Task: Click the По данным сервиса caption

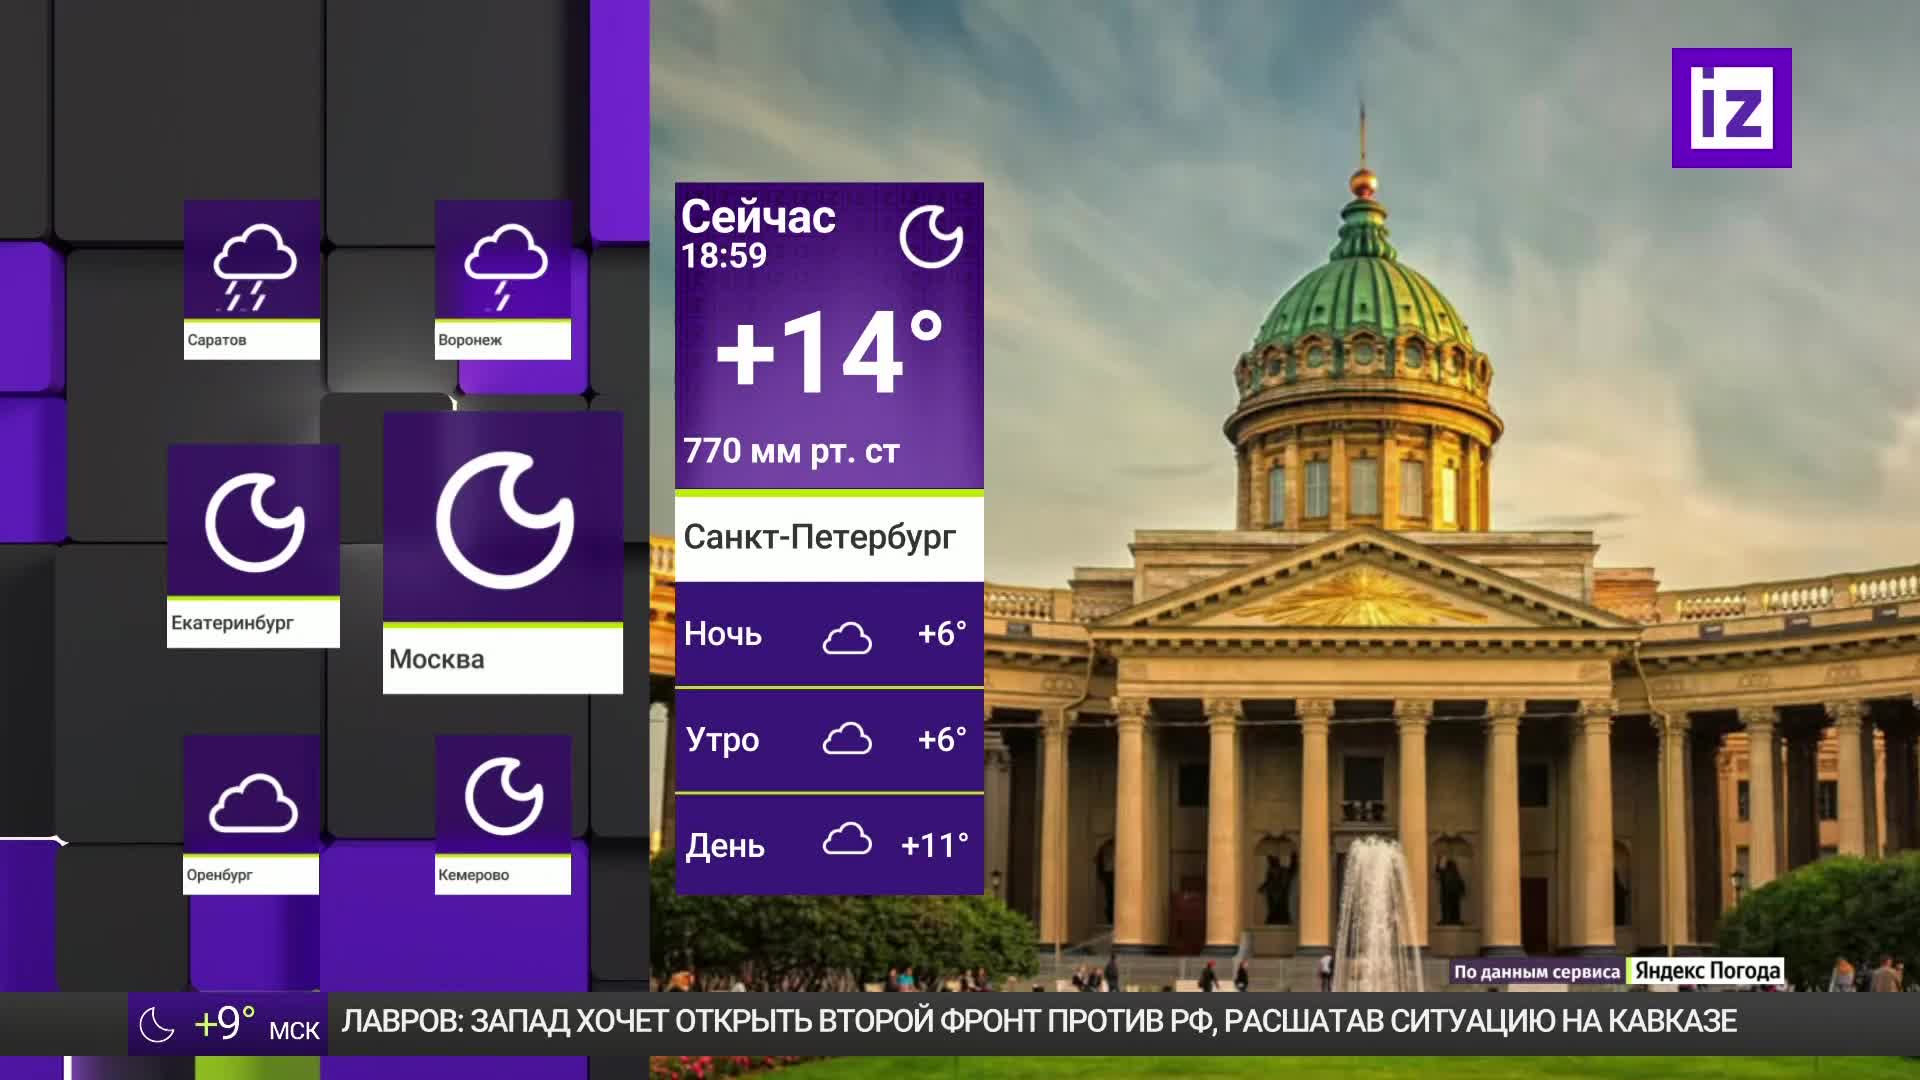Action: [1537, 972]
